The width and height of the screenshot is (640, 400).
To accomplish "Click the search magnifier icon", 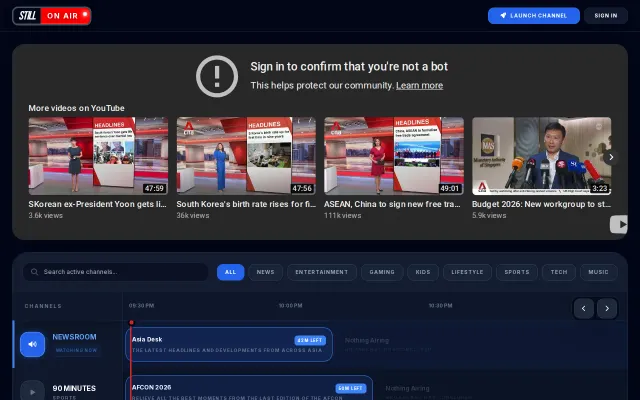I will (x=34, y=272).
